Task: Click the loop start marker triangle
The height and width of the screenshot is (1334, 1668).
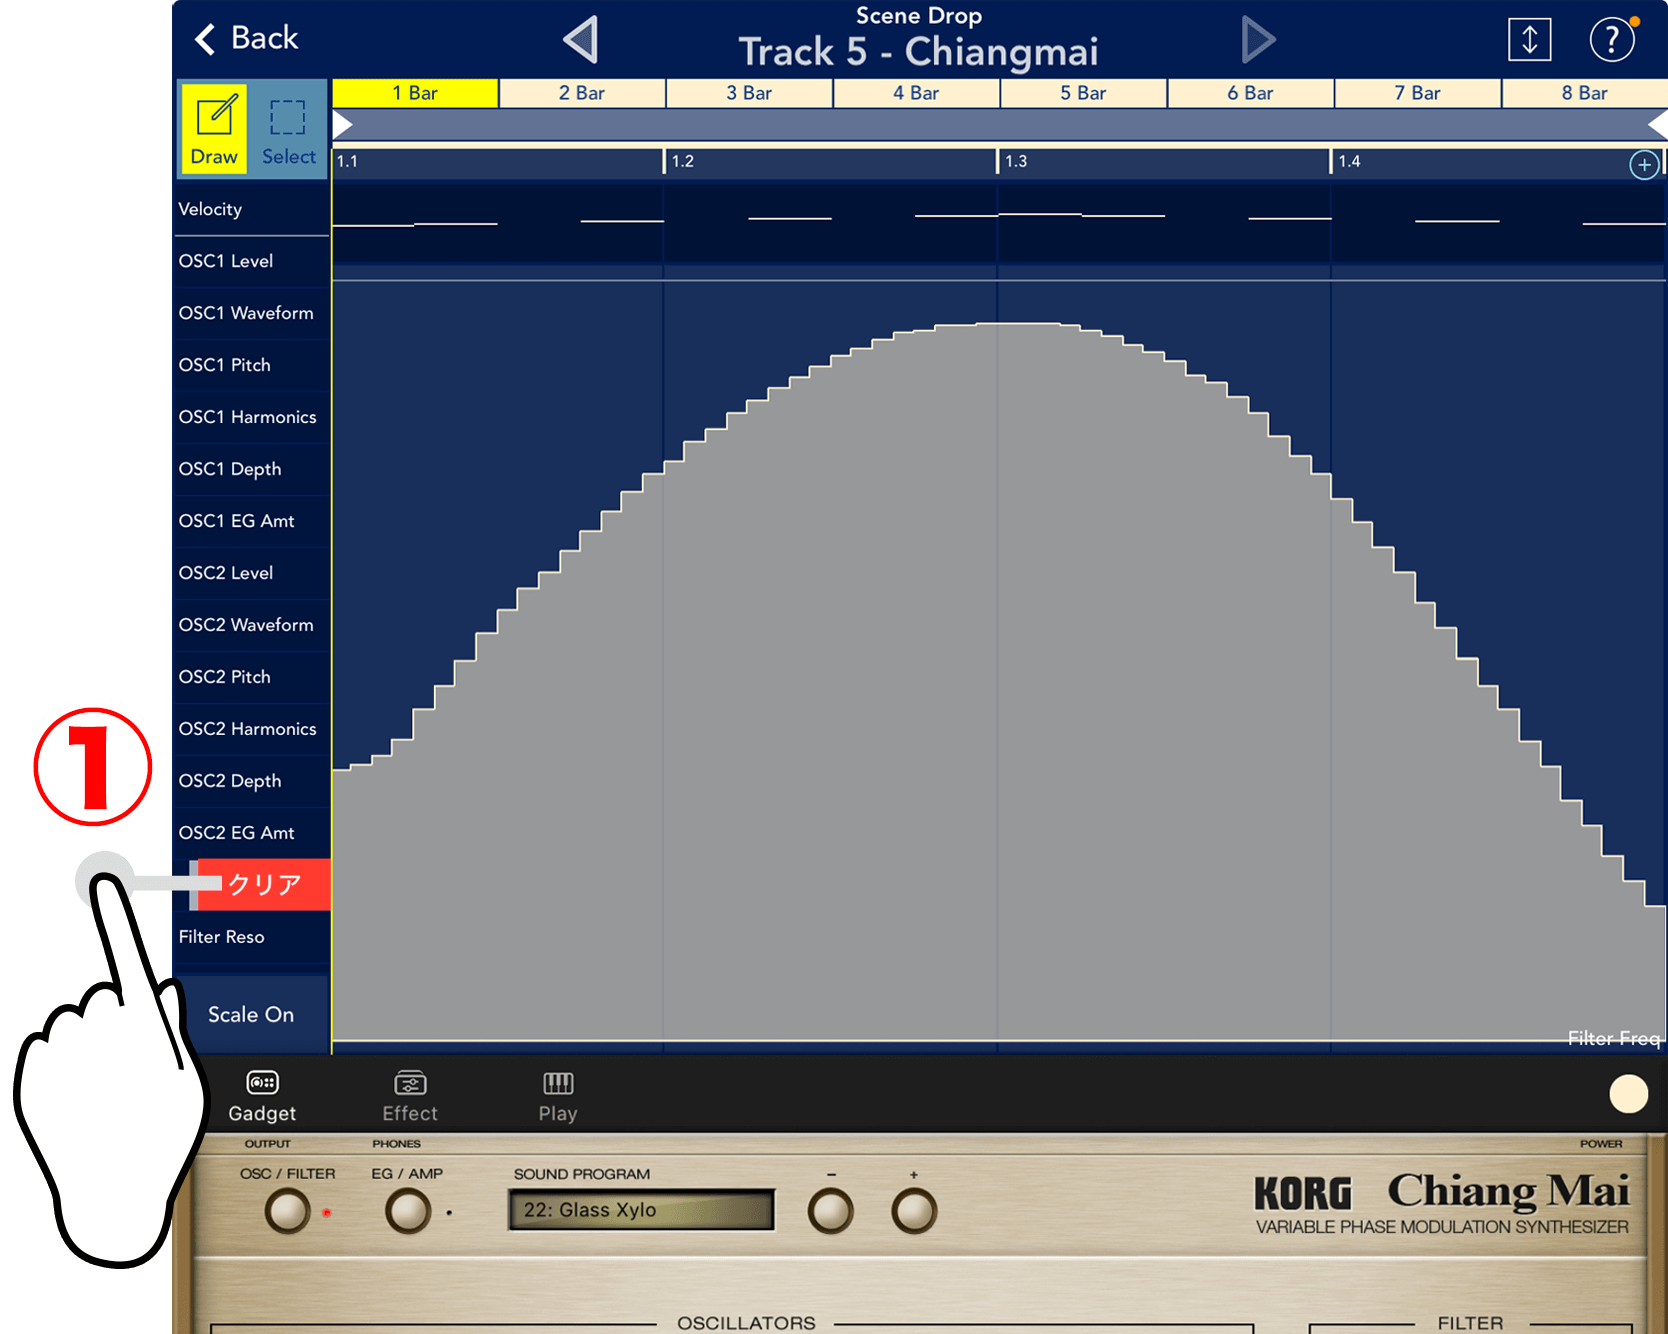Action: click(x=342, y=125)
